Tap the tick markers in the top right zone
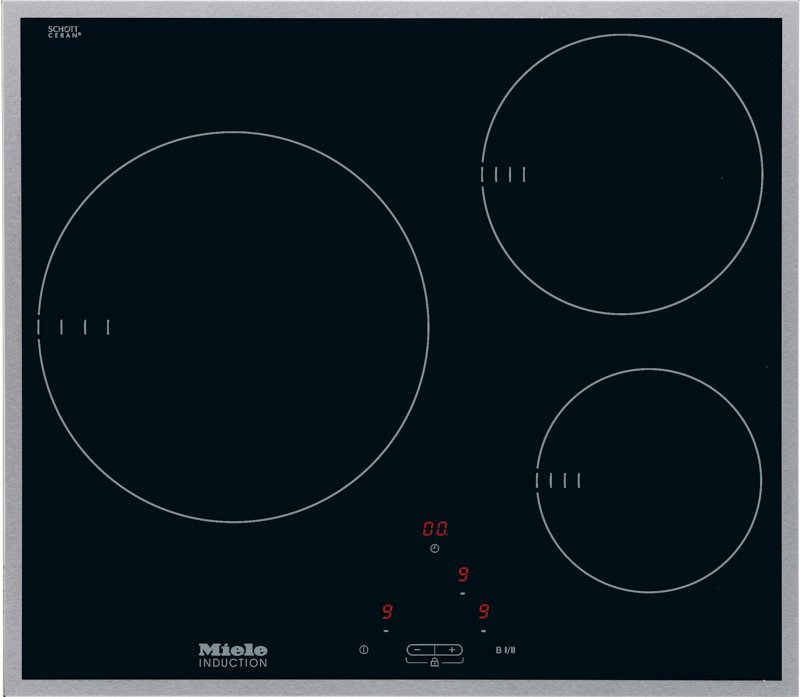Screen dimensions: 800x697 [505, 175]
